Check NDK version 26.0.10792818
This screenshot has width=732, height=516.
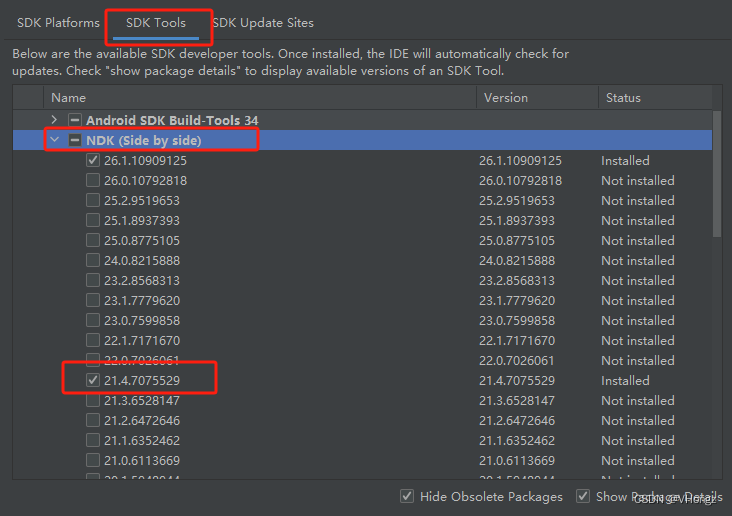coord(93,180)
